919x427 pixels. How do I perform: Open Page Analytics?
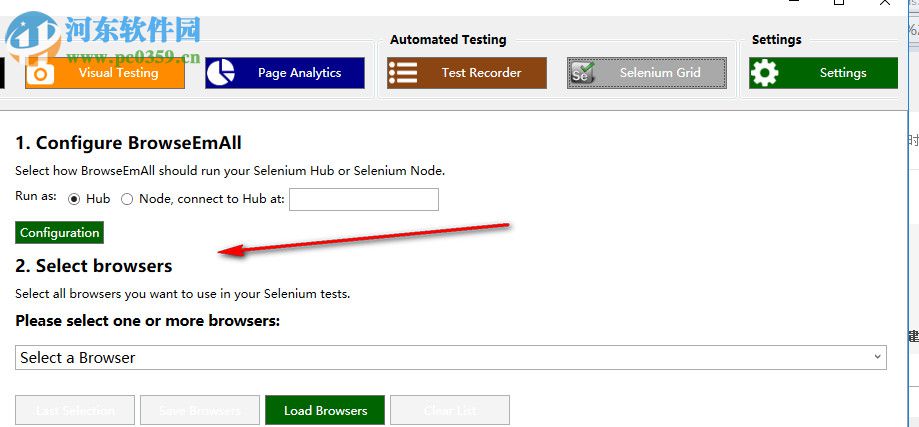point(285,73)
